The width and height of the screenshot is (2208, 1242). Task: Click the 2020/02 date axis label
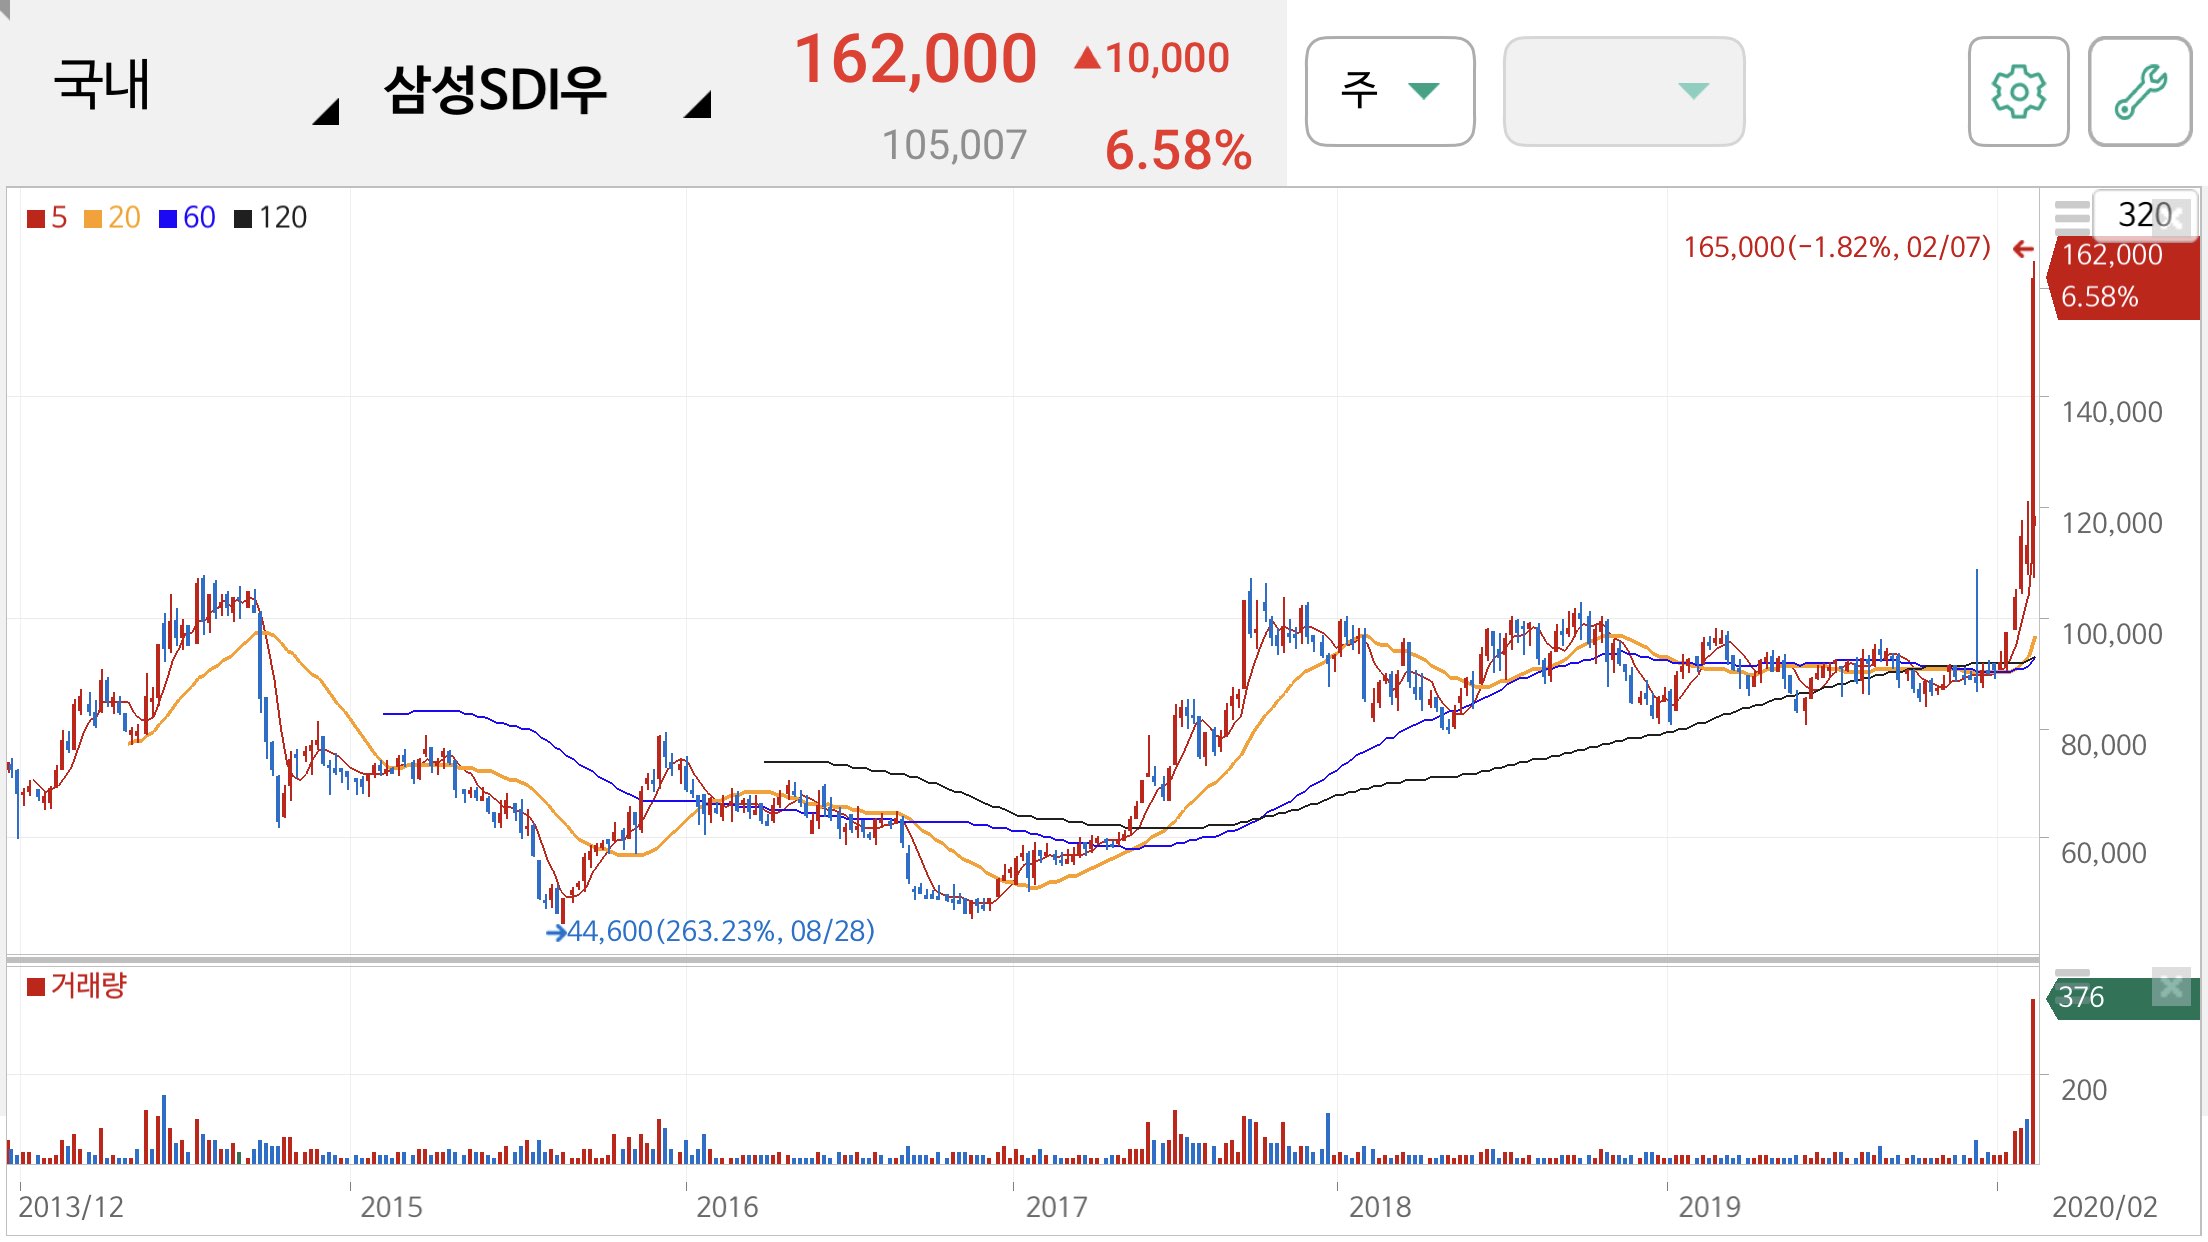2105,1207
